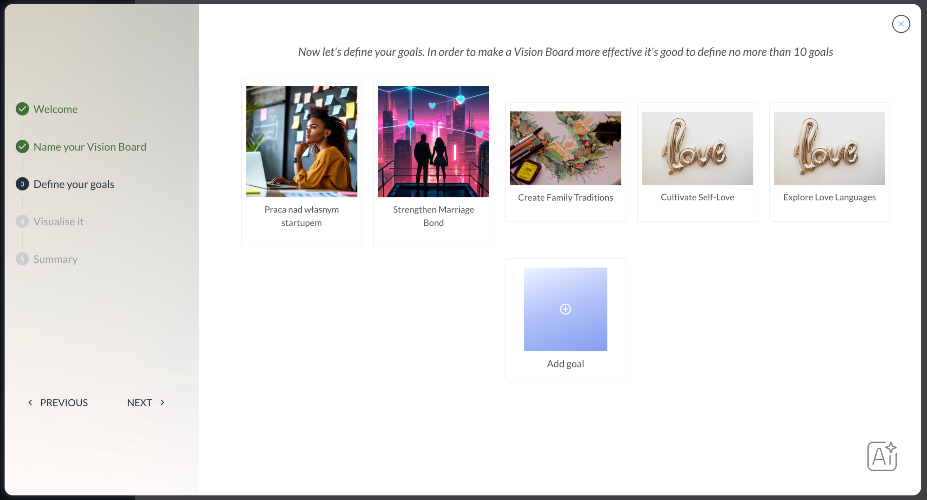Go to the Welcome step
Viewport: 927px width, 500px height.
click(x=55, y=109)
